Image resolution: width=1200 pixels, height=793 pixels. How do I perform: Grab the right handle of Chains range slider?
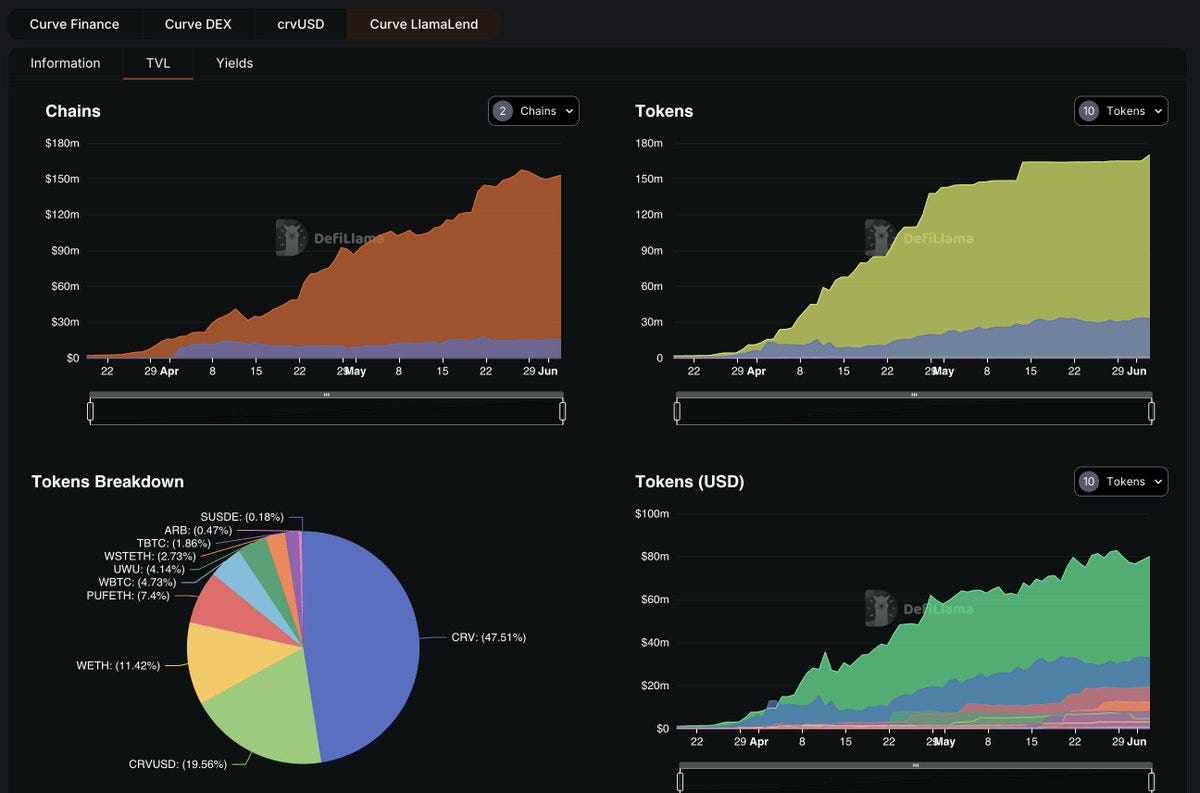click(562, 411)
